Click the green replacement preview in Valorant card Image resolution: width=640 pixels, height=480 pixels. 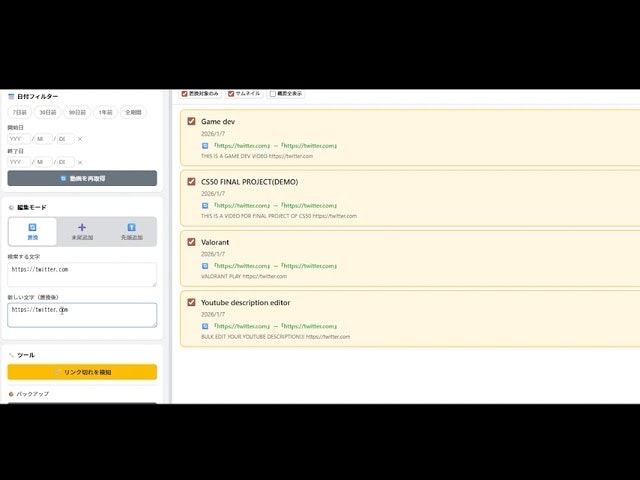pyautogui.click(x=276, y=266)
